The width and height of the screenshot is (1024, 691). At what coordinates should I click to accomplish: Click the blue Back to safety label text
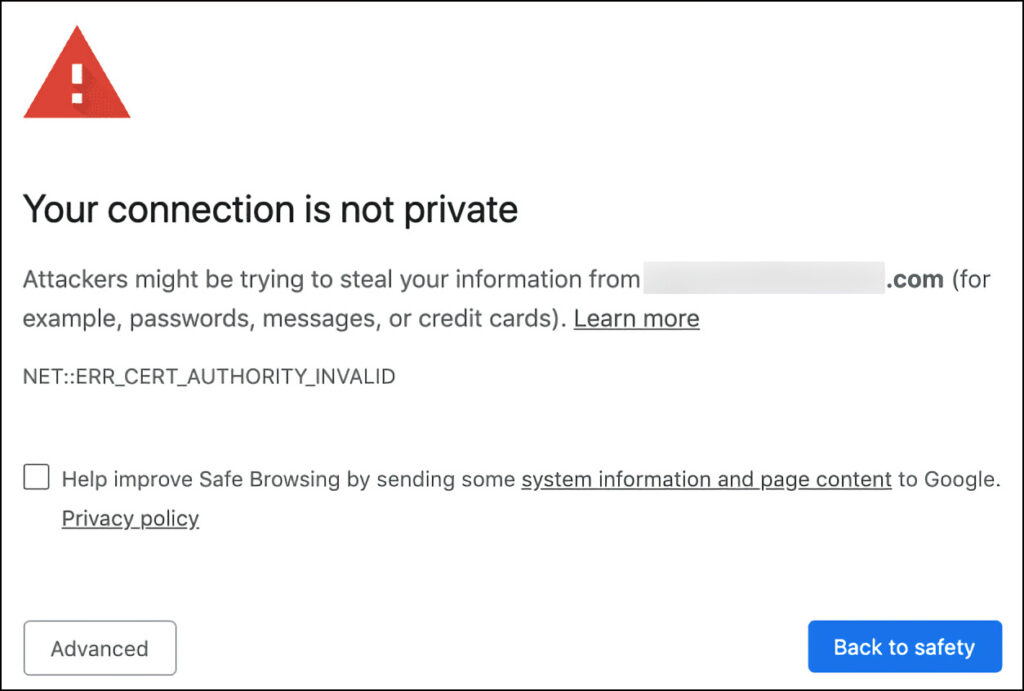[904, 646]
